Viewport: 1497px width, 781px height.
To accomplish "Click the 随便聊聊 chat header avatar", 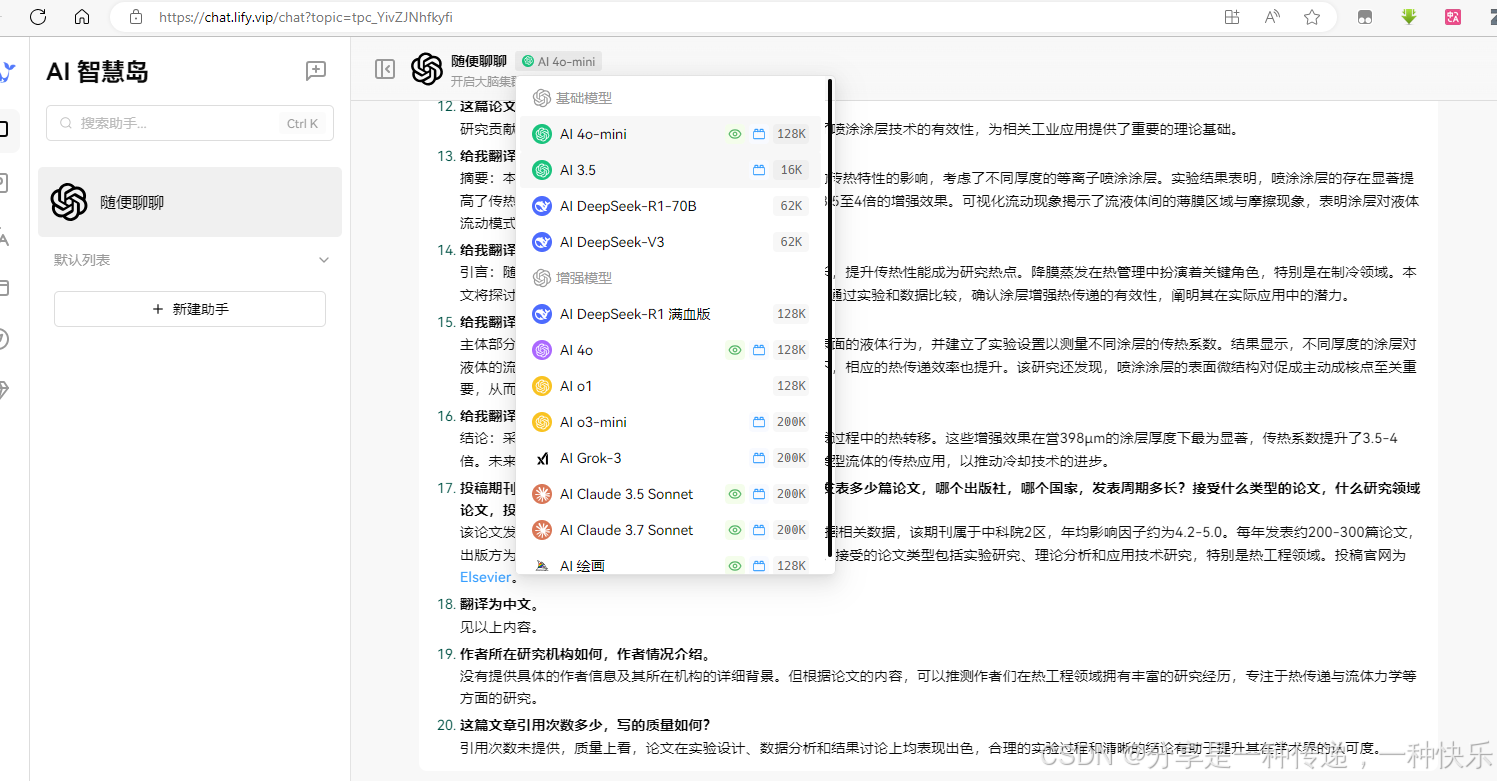I will tap(427, 69).
